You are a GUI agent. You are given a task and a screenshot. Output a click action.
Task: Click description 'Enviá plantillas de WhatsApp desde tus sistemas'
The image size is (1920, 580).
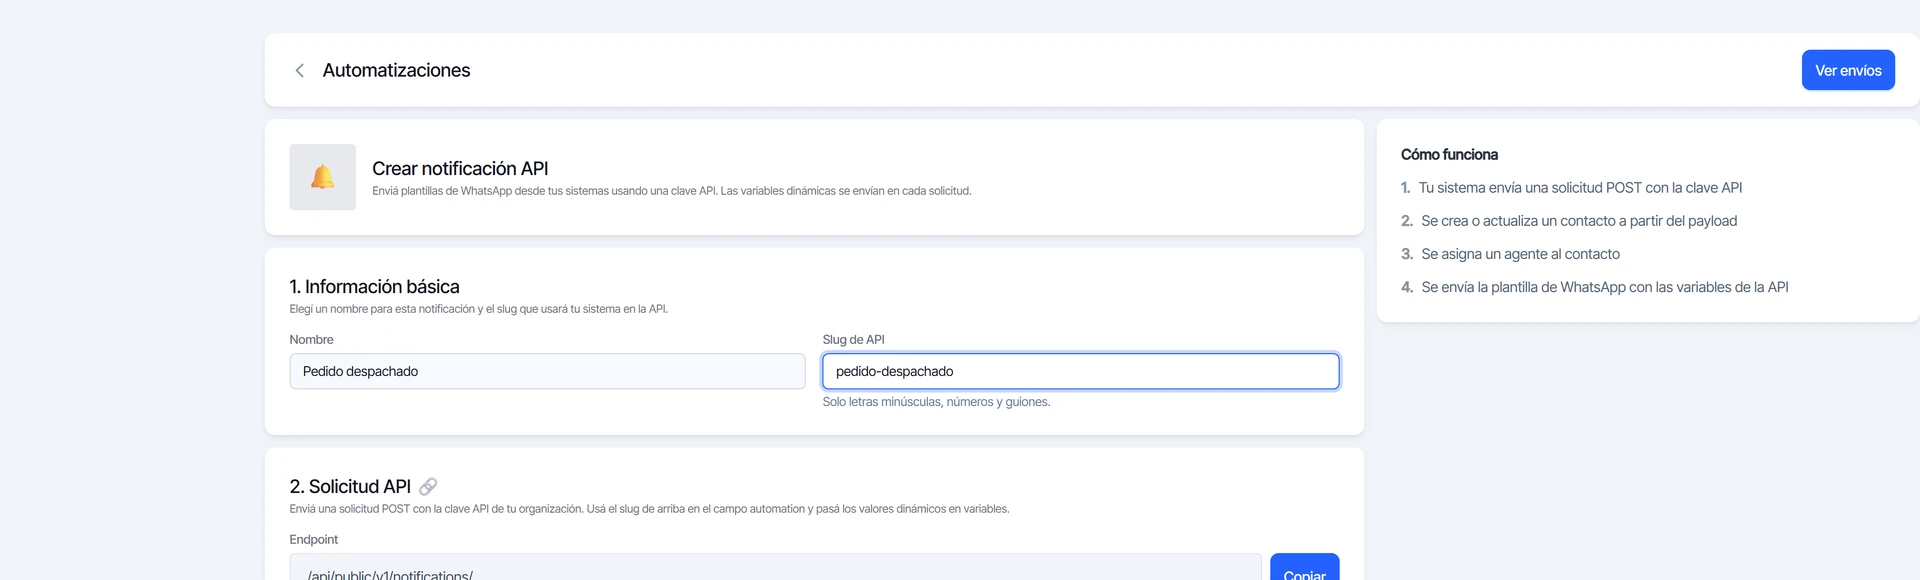click(x=671, y=191)
